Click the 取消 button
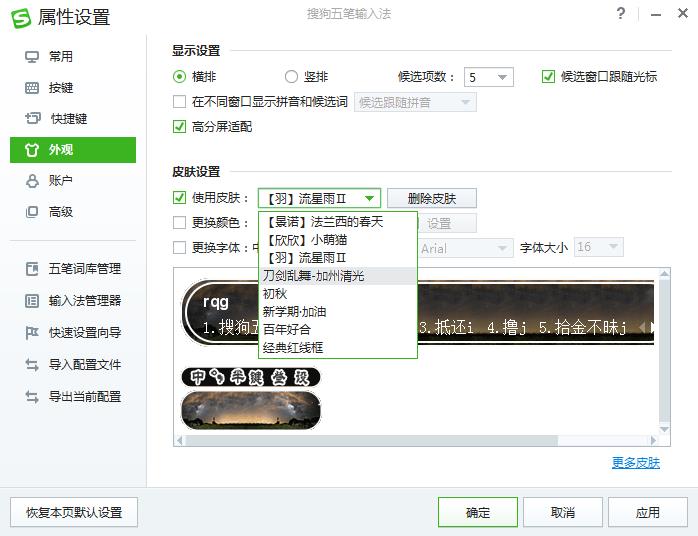 pos(563,512)
